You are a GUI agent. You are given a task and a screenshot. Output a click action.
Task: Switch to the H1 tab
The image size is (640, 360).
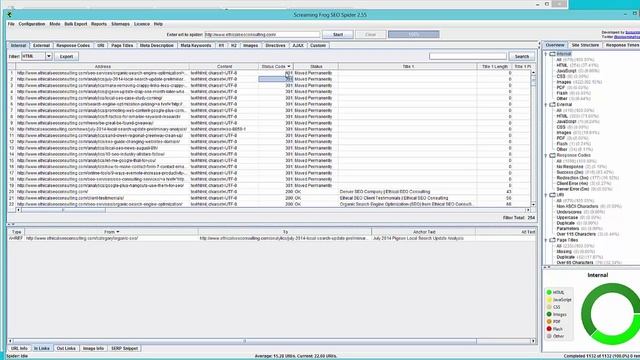coord(221,45)
